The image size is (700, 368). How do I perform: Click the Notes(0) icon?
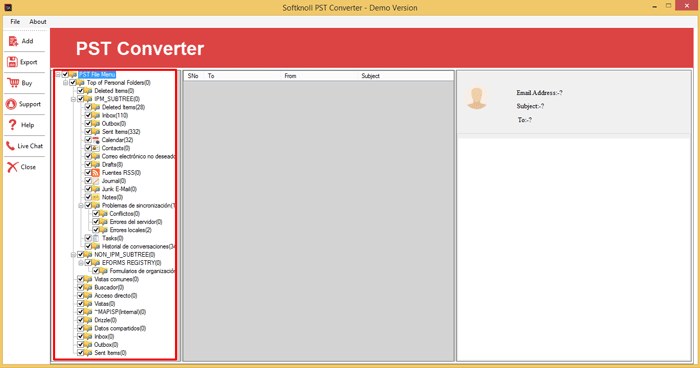(x=96, y=197)
